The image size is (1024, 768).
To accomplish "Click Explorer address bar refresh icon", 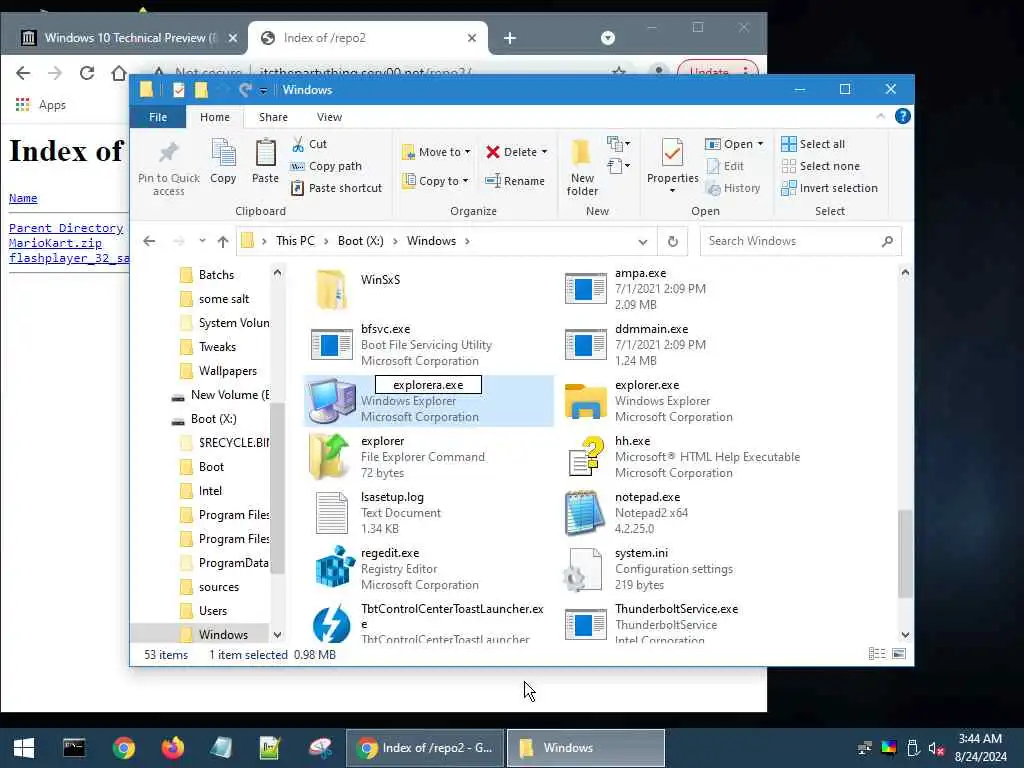I will pyautogui.click(x=673, y=242).
